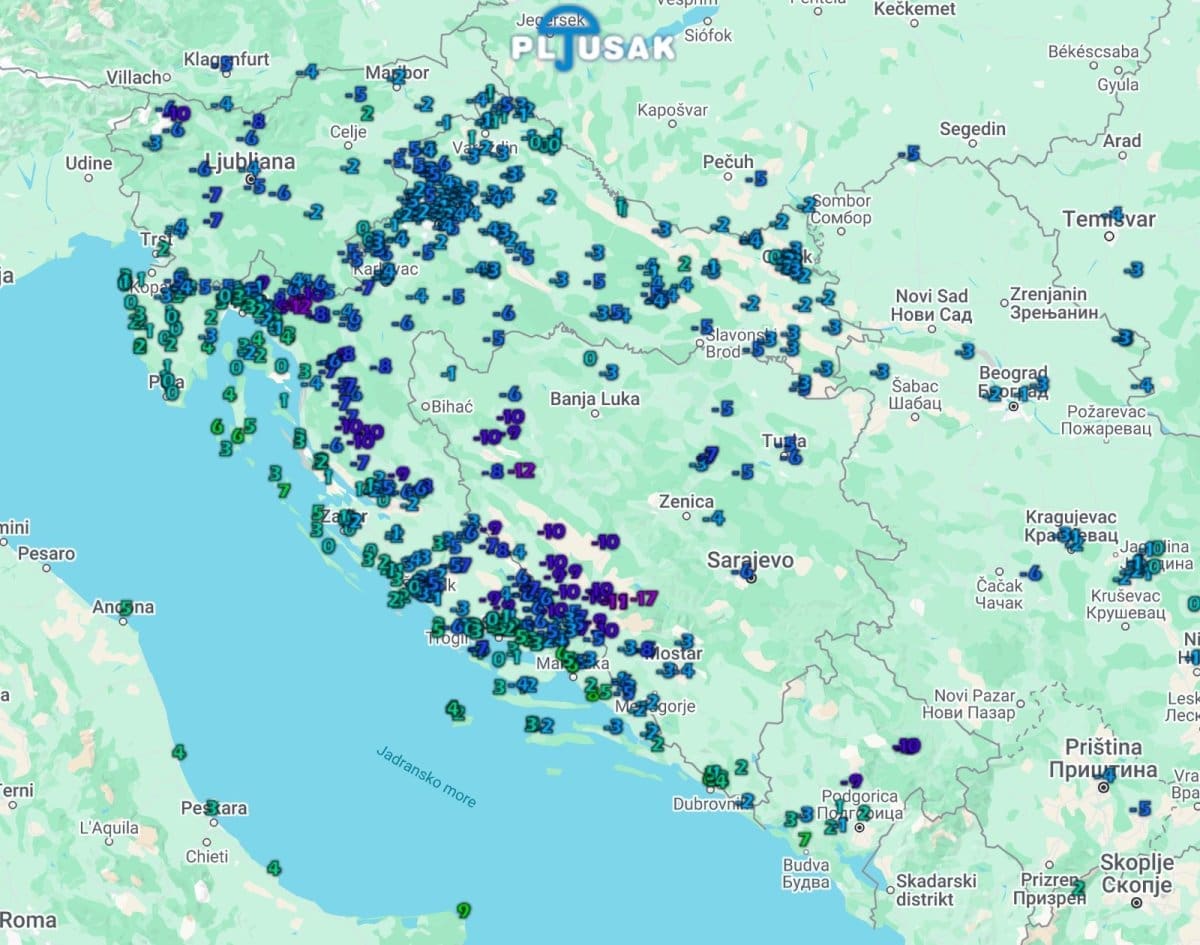Click the Ljubljana city label

click(249, 161)
